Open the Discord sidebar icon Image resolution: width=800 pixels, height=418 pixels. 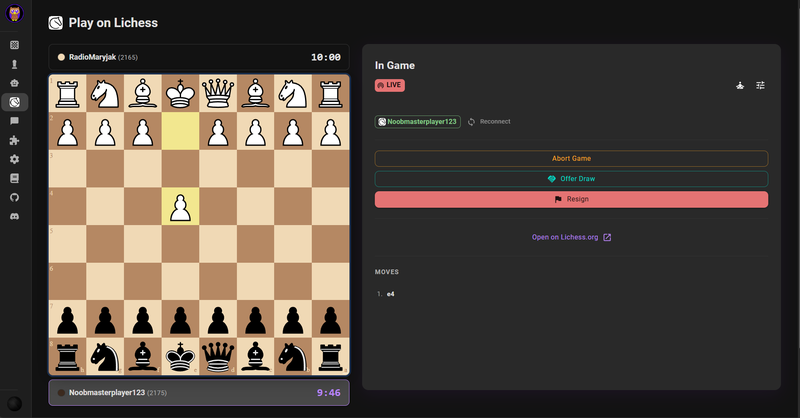14,216
